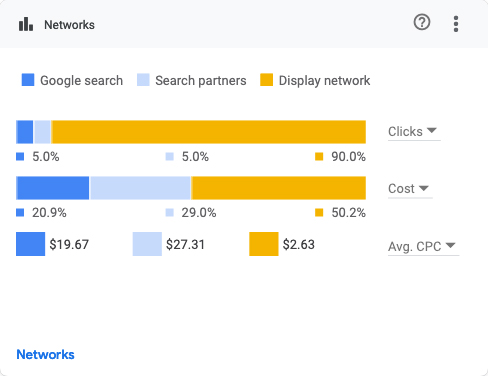Open the Cost metric dropdown

410,189
